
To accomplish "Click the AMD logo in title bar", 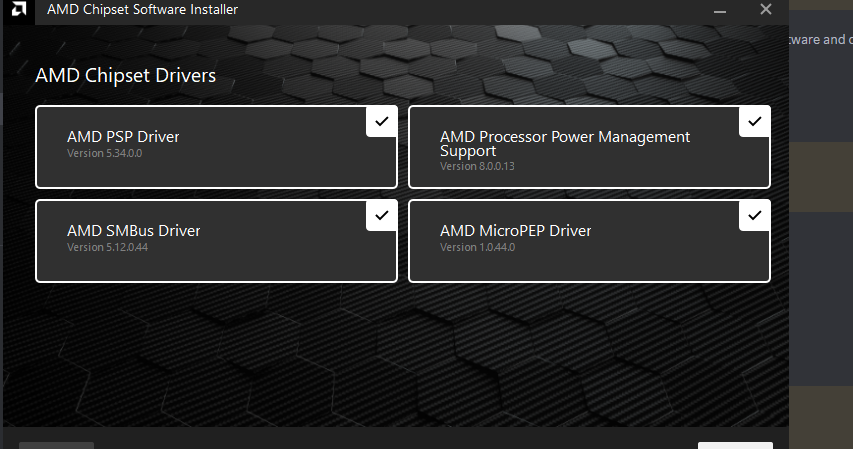I will coord(18,9).
